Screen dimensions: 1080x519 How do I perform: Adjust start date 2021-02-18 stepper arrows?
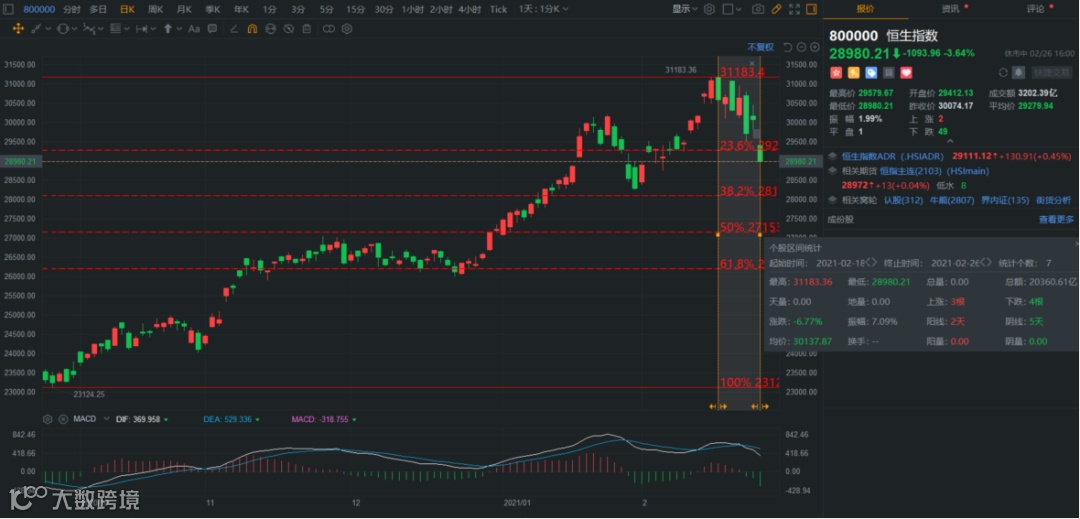pos(872,263)
